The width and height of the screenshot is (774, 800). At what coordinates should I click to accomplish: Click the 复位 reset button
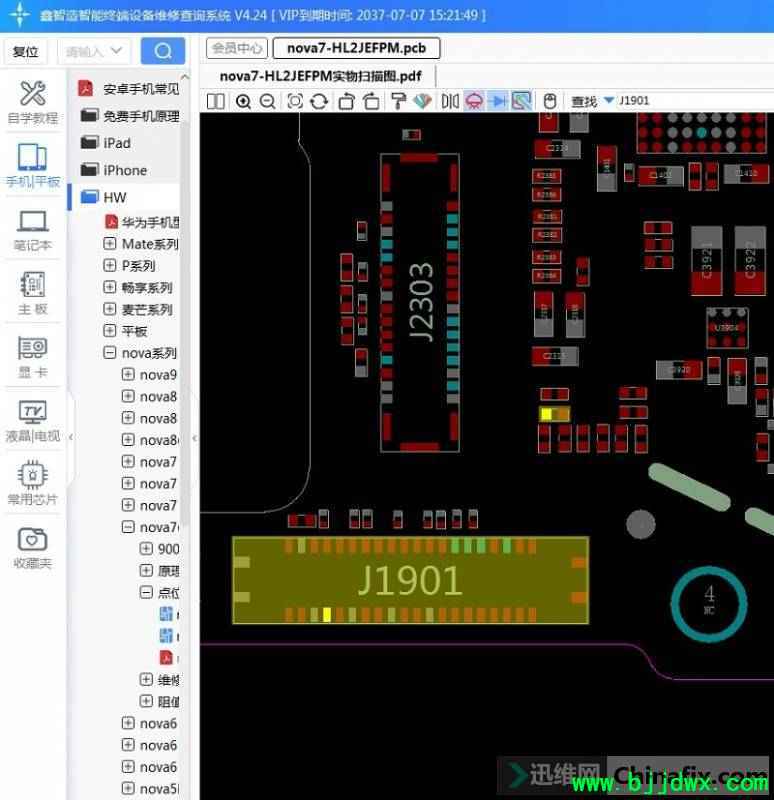coord(25,52)
